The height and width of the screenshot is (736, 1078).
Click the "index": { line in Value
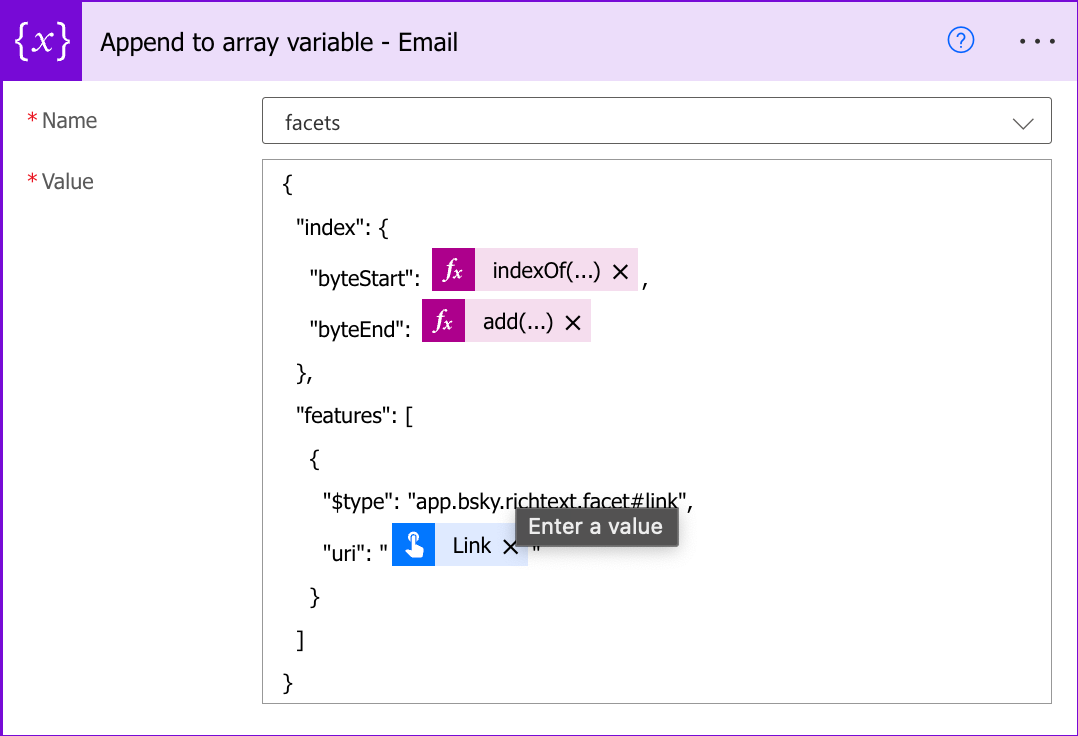(x=341, y=227)
